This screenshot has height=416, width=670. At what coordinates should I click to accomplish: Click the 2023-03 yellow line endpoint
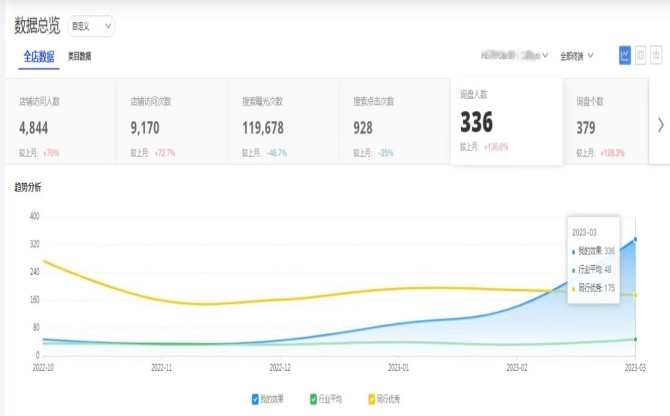(635, 295)
